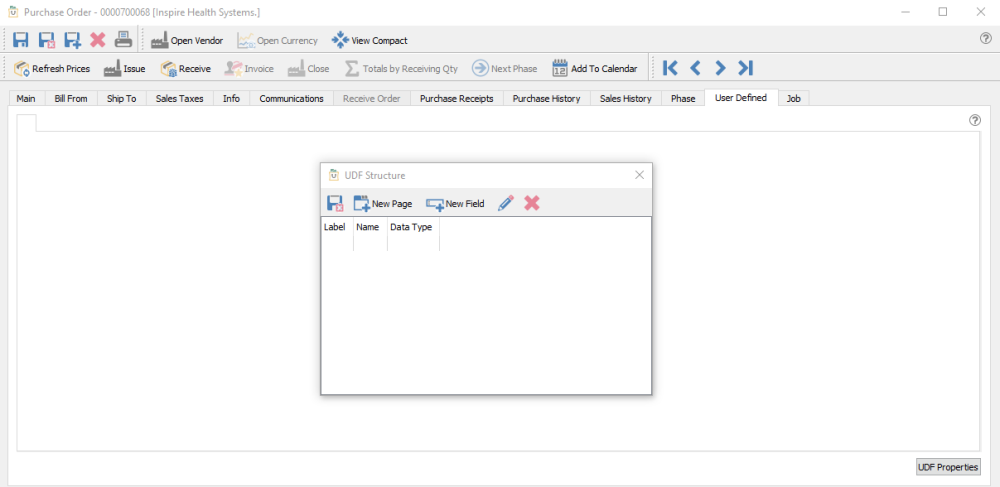Open Purchase Receipts tab
Image resolution: width=1000 pixels, height=487 pixels.
pyautogui.click(x=457, y=98)
